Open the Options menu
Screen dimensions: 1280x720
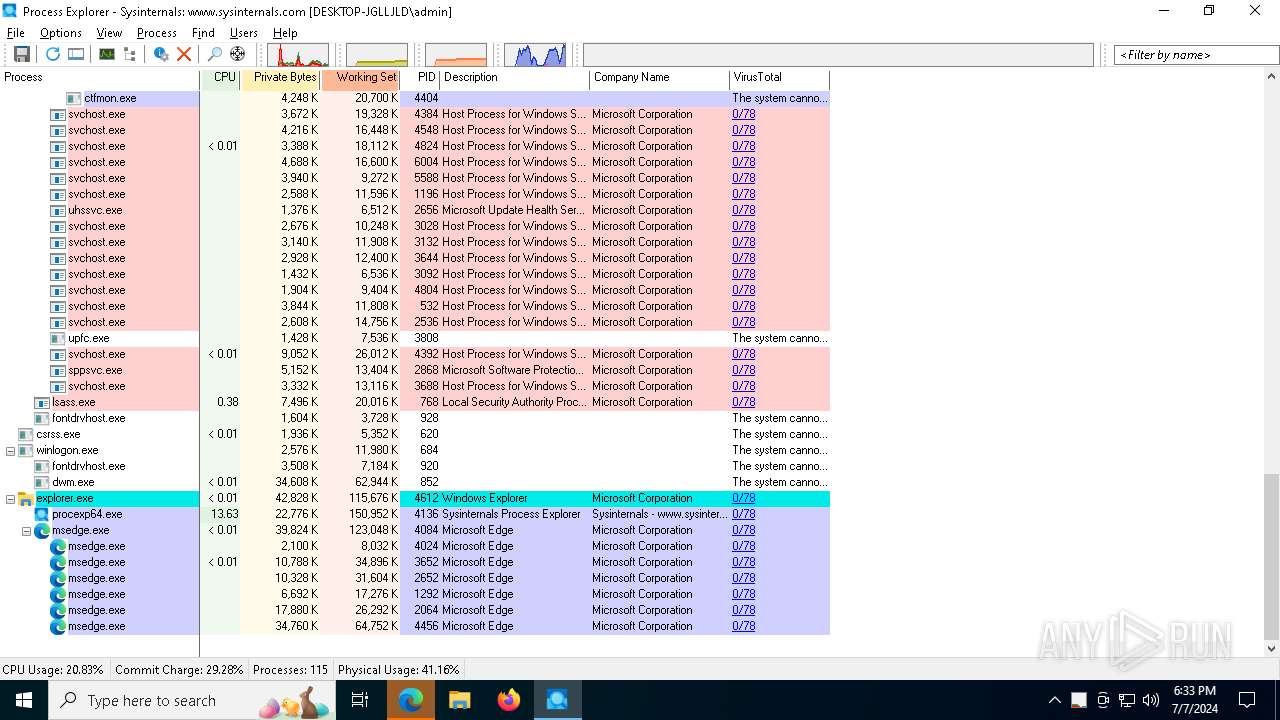click(x=61, y=33)
